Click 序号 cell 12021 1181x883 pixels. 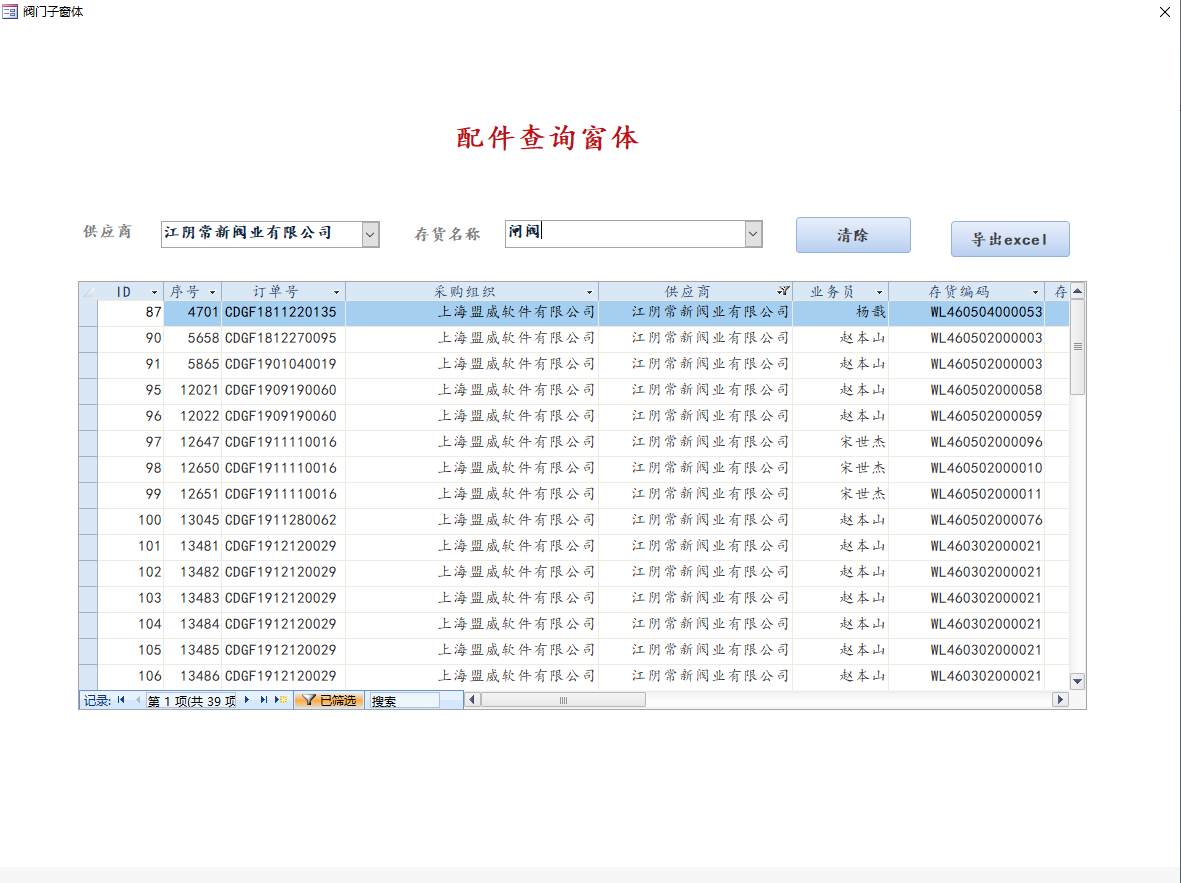pos(193,390)
